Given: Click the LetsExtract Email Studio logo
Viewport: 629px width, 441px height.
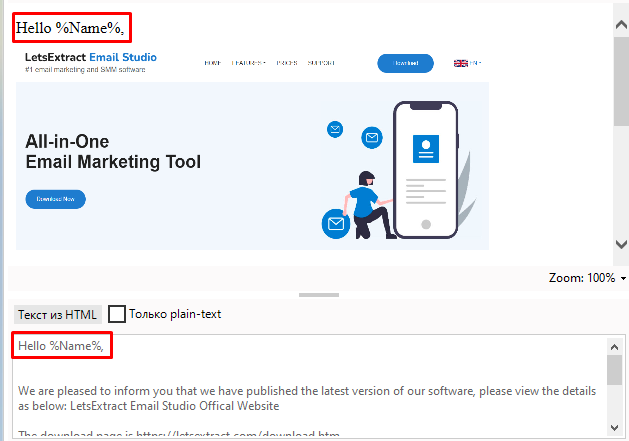Looking at the screenshot, I should 91,57.
